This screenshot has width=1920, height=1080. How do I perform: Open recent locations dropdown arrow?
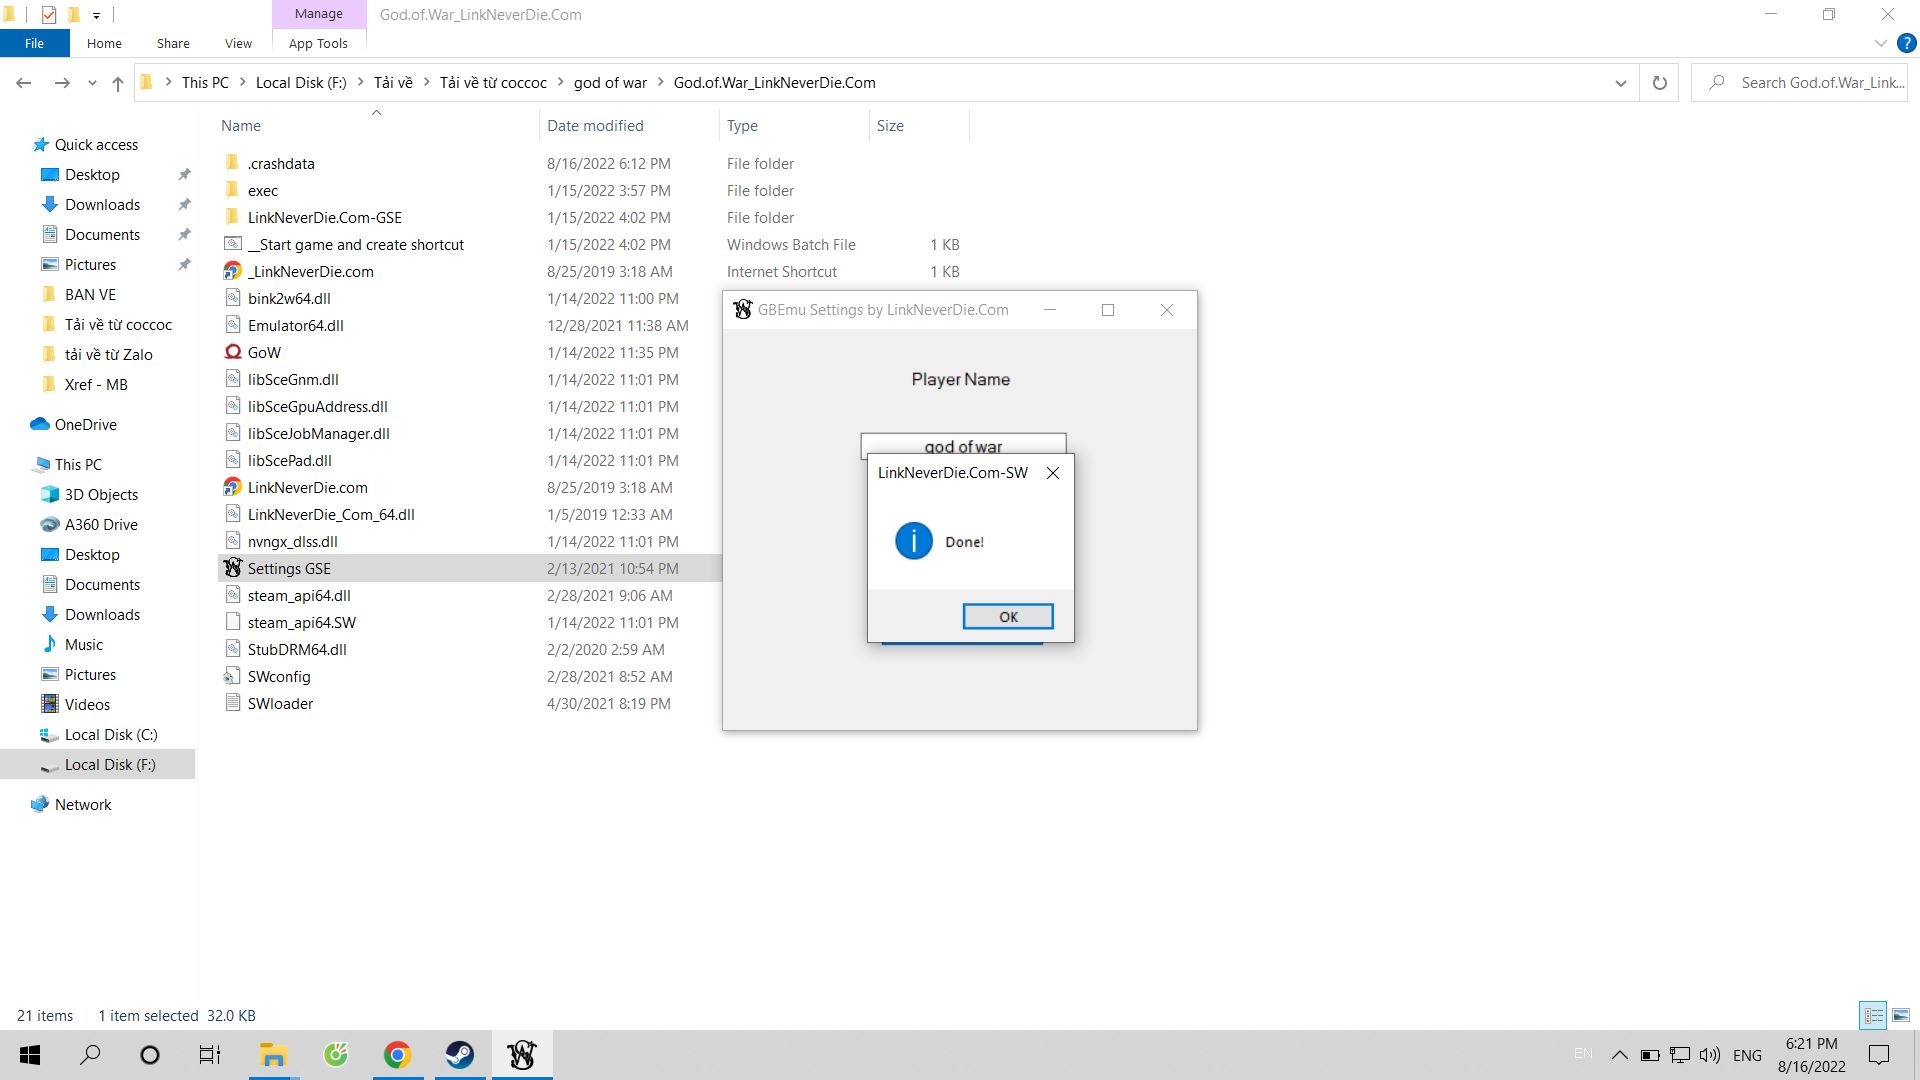(92, 83)
